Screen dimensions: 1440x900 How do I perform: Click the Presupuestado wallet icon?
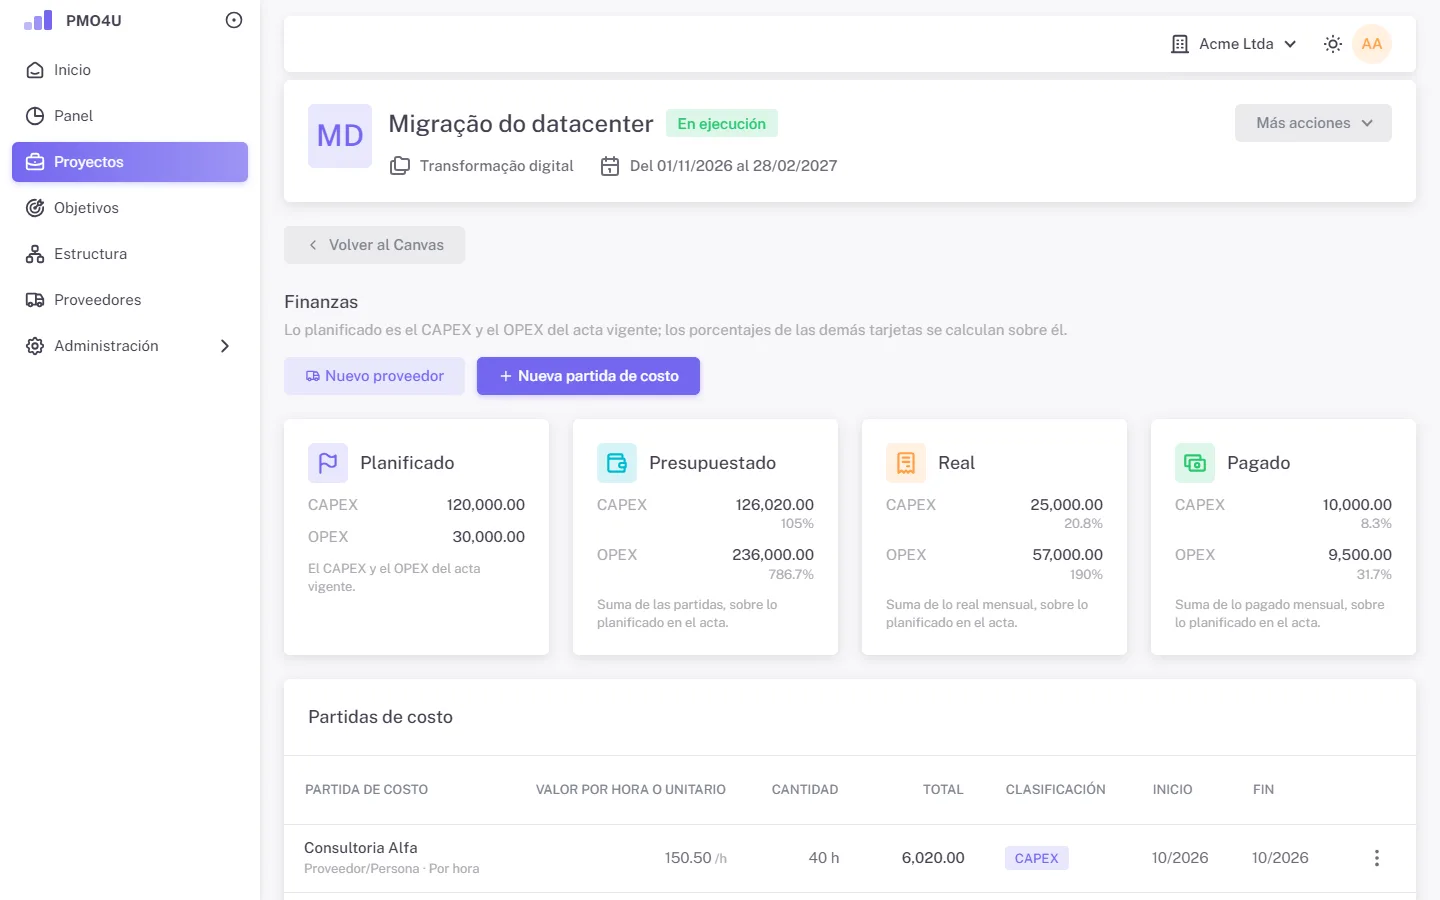coord(617,463)
